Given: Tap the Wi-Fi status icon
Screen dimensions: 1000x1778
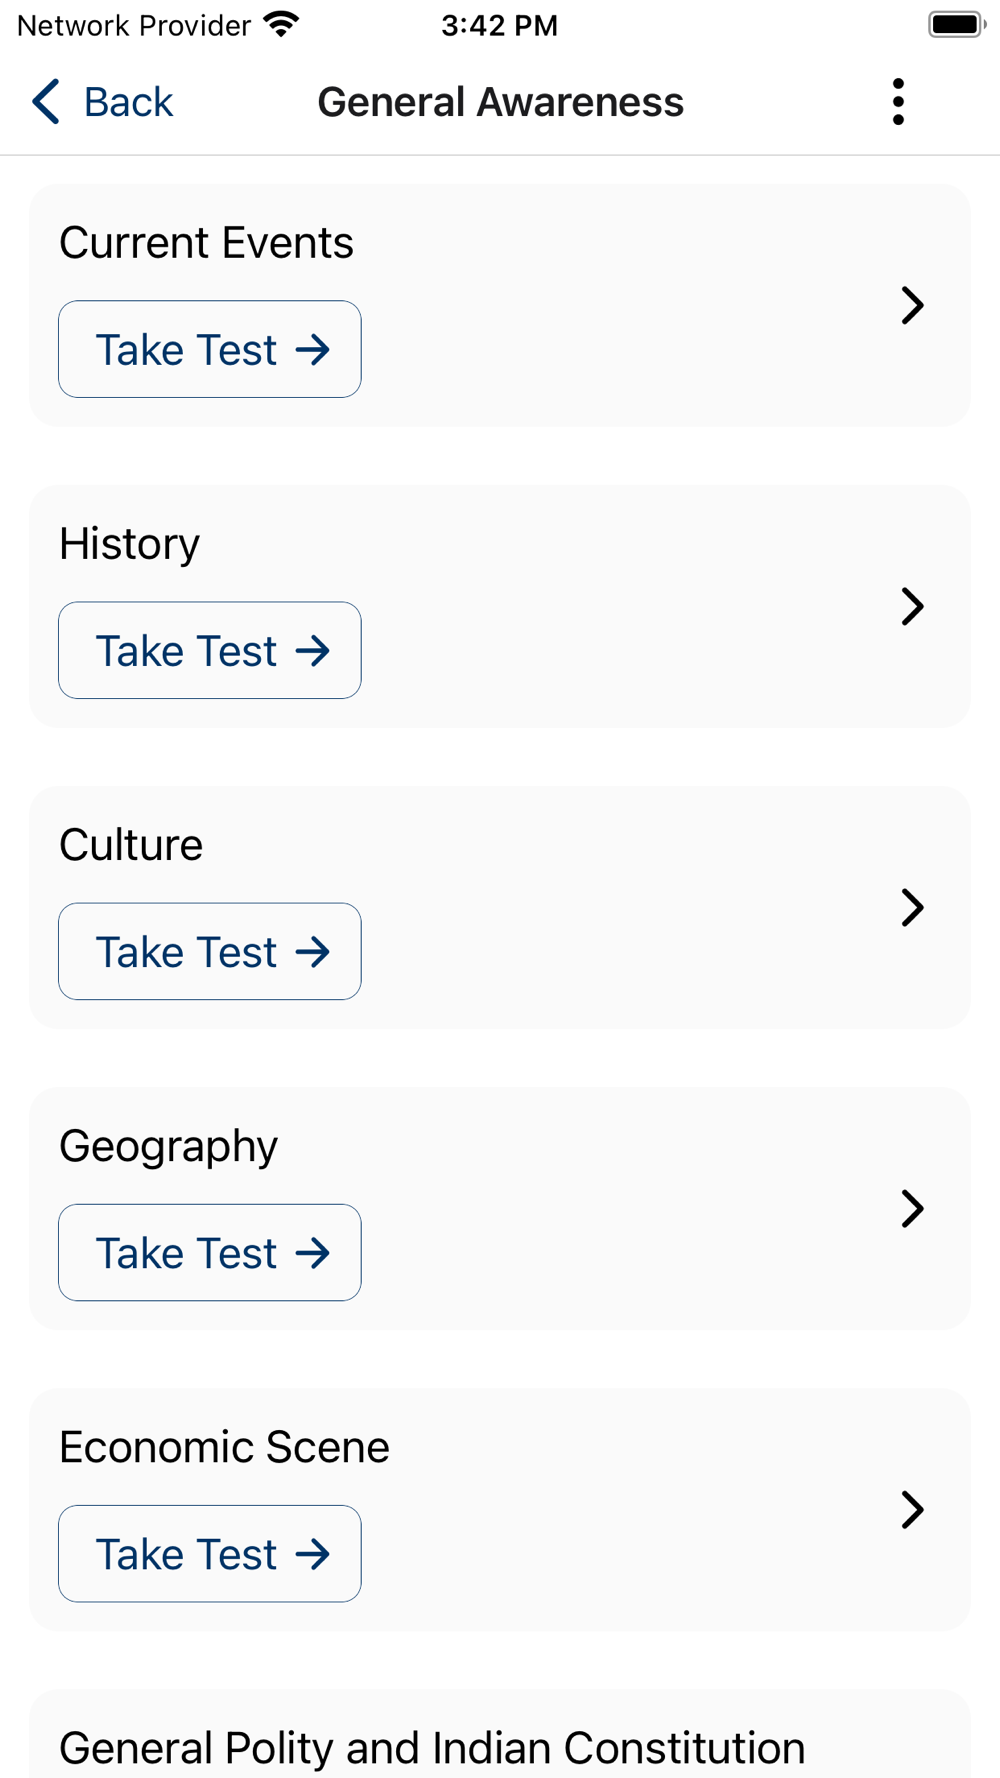Looking at the screenshot, I should coord(282,25).
